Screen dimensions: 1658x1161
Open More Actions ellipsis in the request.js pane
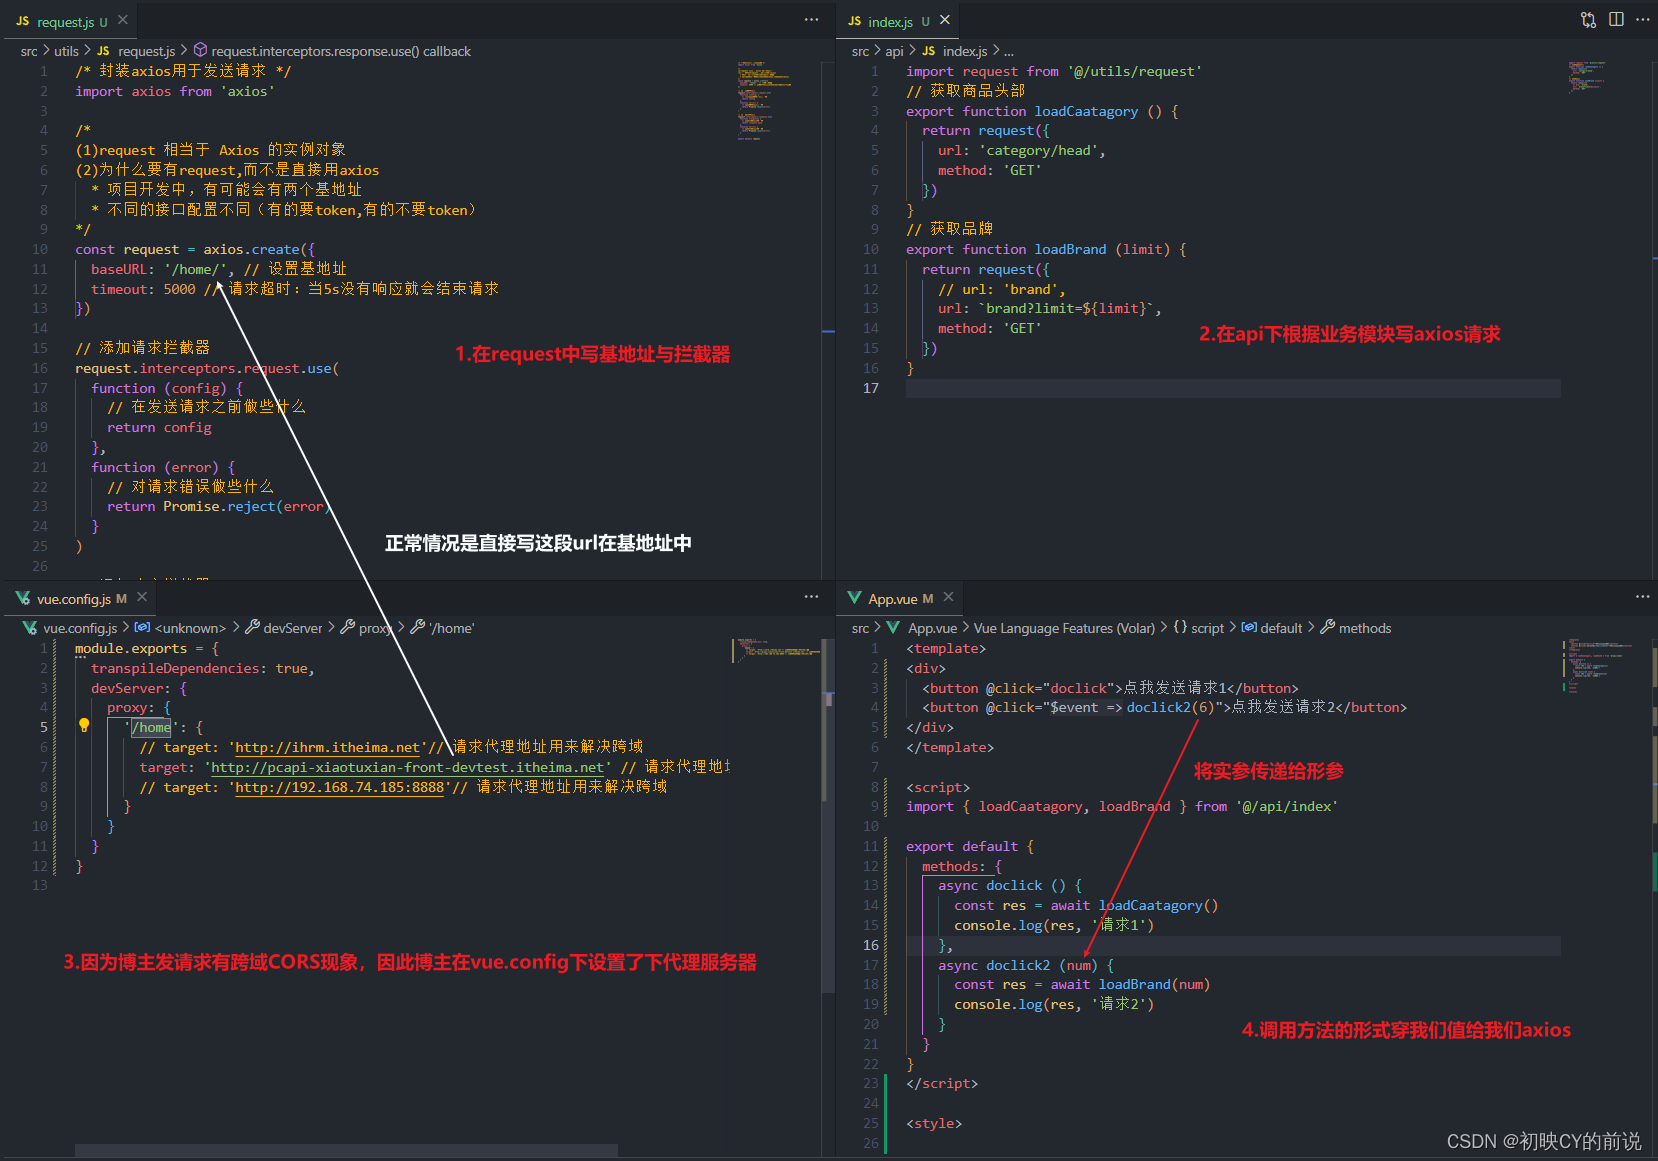click(810, 19)
